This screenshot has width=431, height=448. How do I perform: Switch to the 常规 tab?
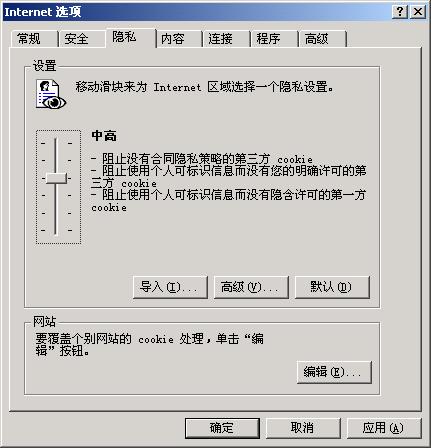tap(34, 39)
